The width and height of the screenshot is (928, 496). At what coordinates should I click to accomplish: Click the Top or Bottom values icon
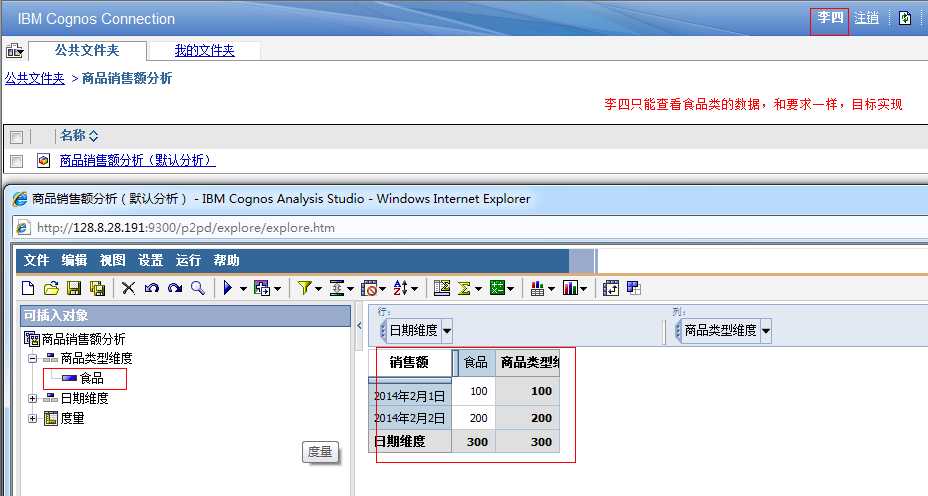click(337, 288)
